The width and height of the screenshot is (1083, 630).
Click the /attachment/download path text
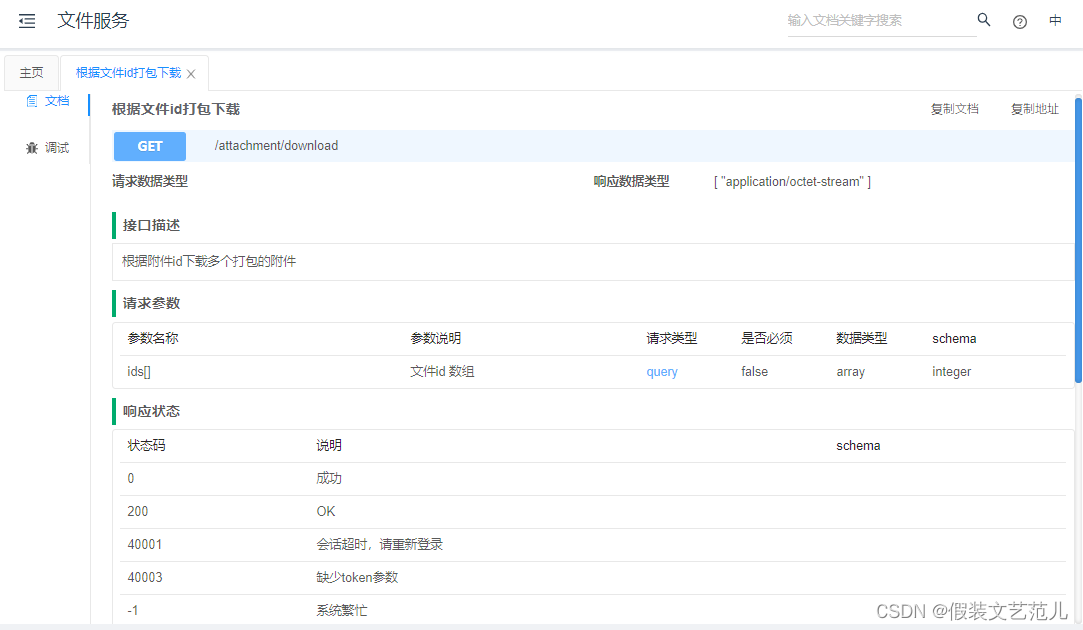(276, 146)
